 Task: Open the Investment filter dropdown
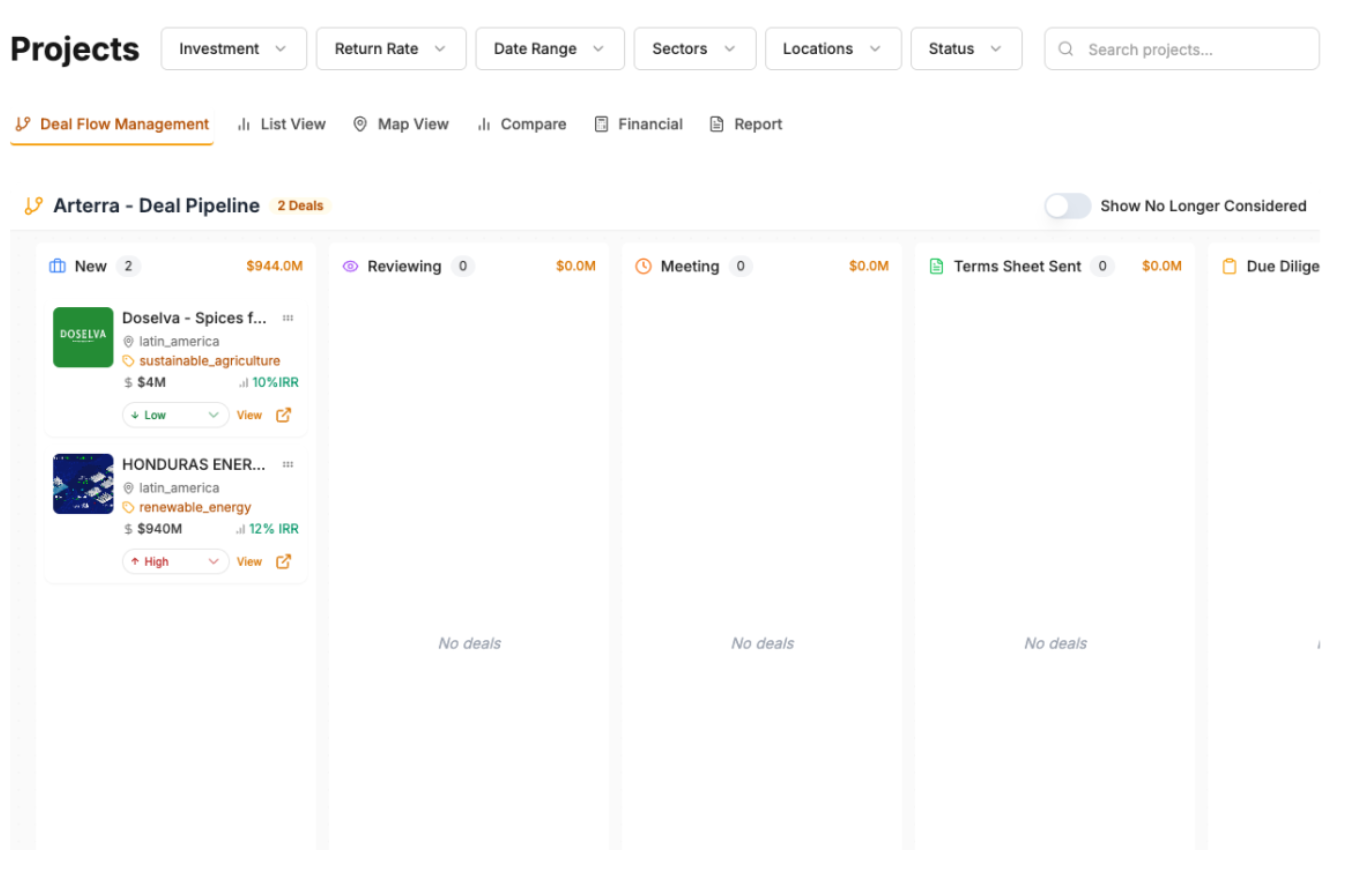[x=234, y=49]
